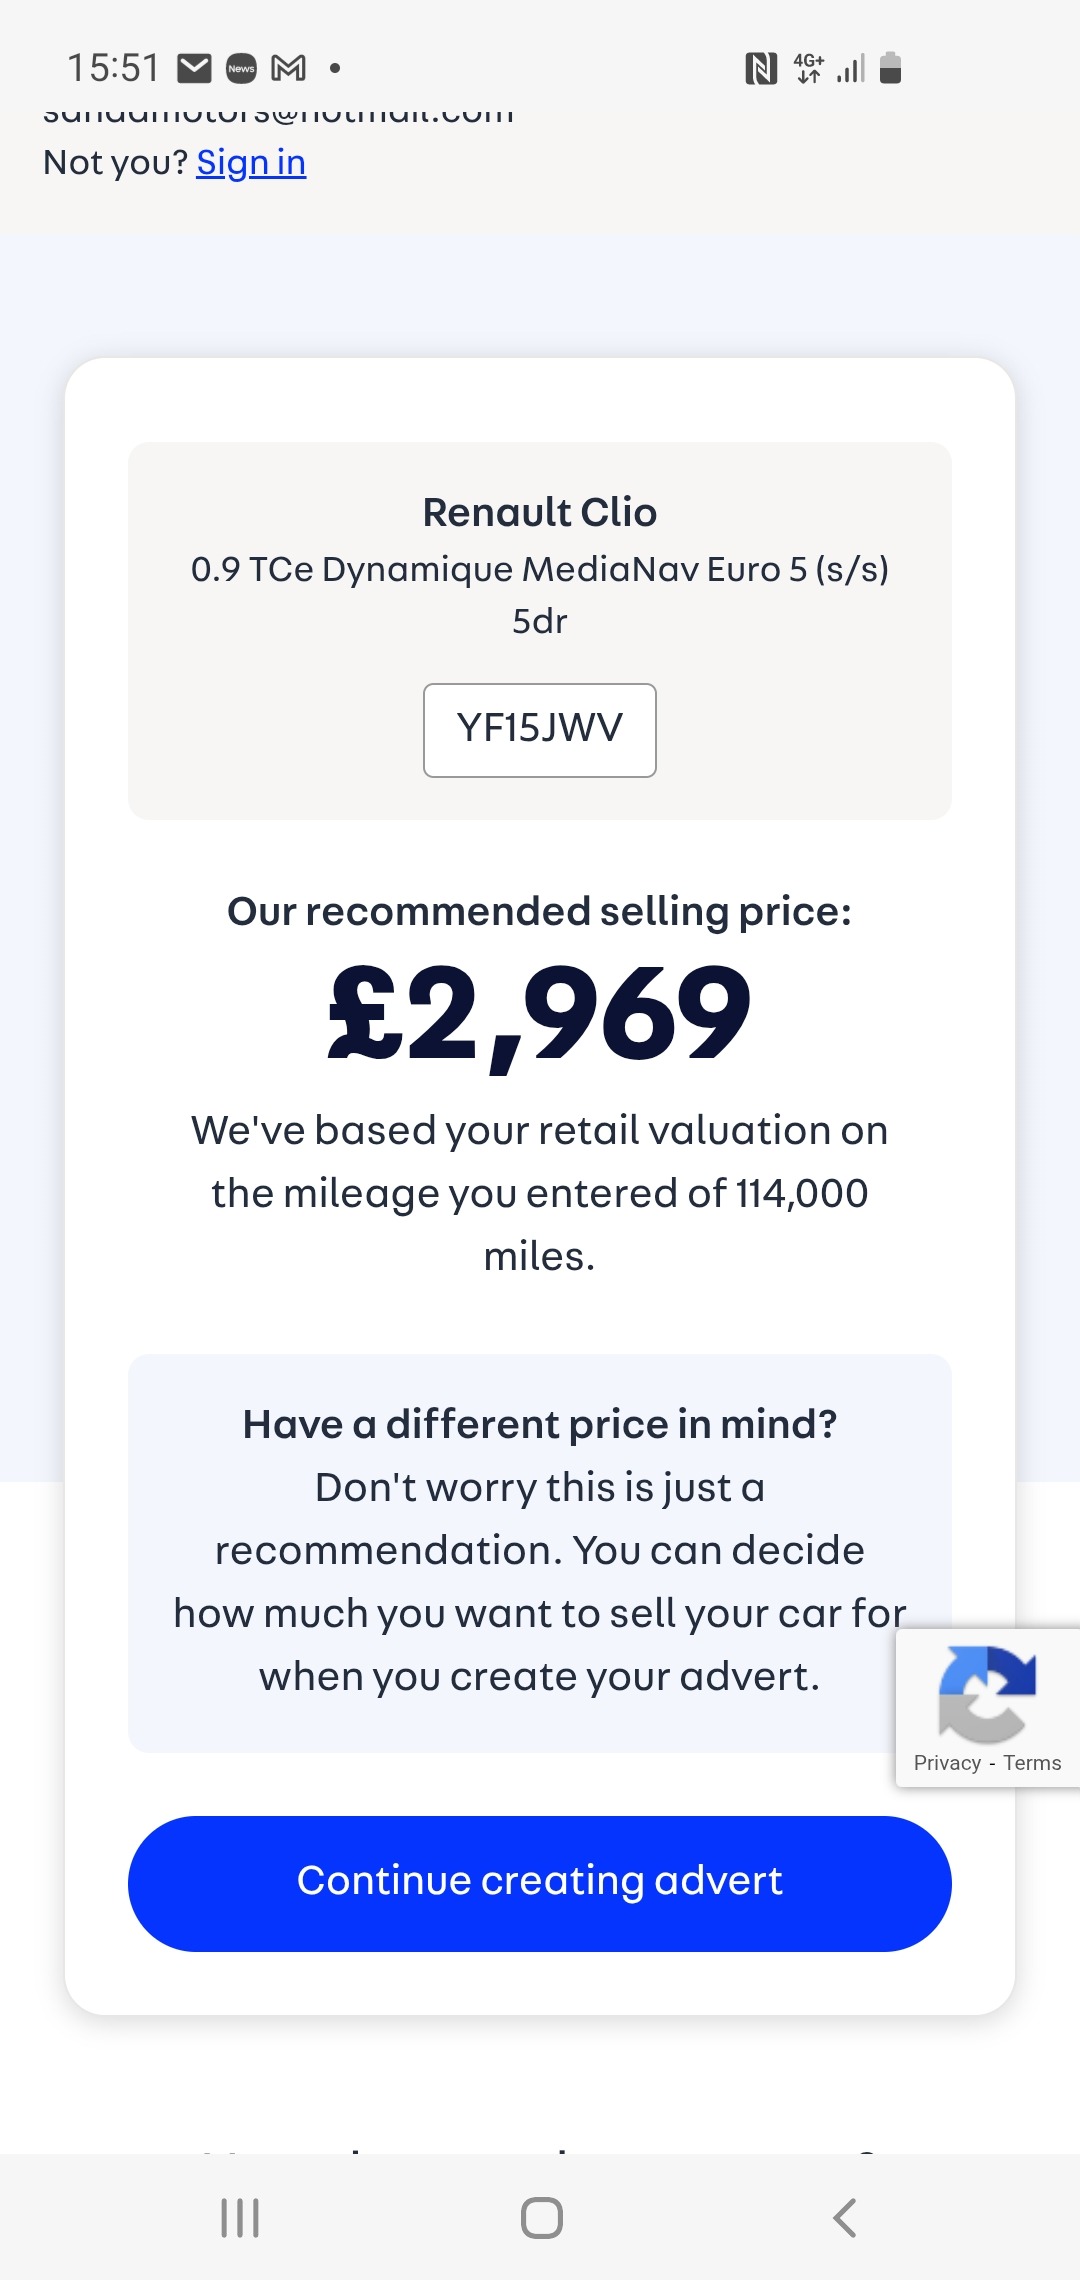This screenshot has width=1080, height=2280.
Task: Tap the battery status icon
Action: (x=890, y=68)
